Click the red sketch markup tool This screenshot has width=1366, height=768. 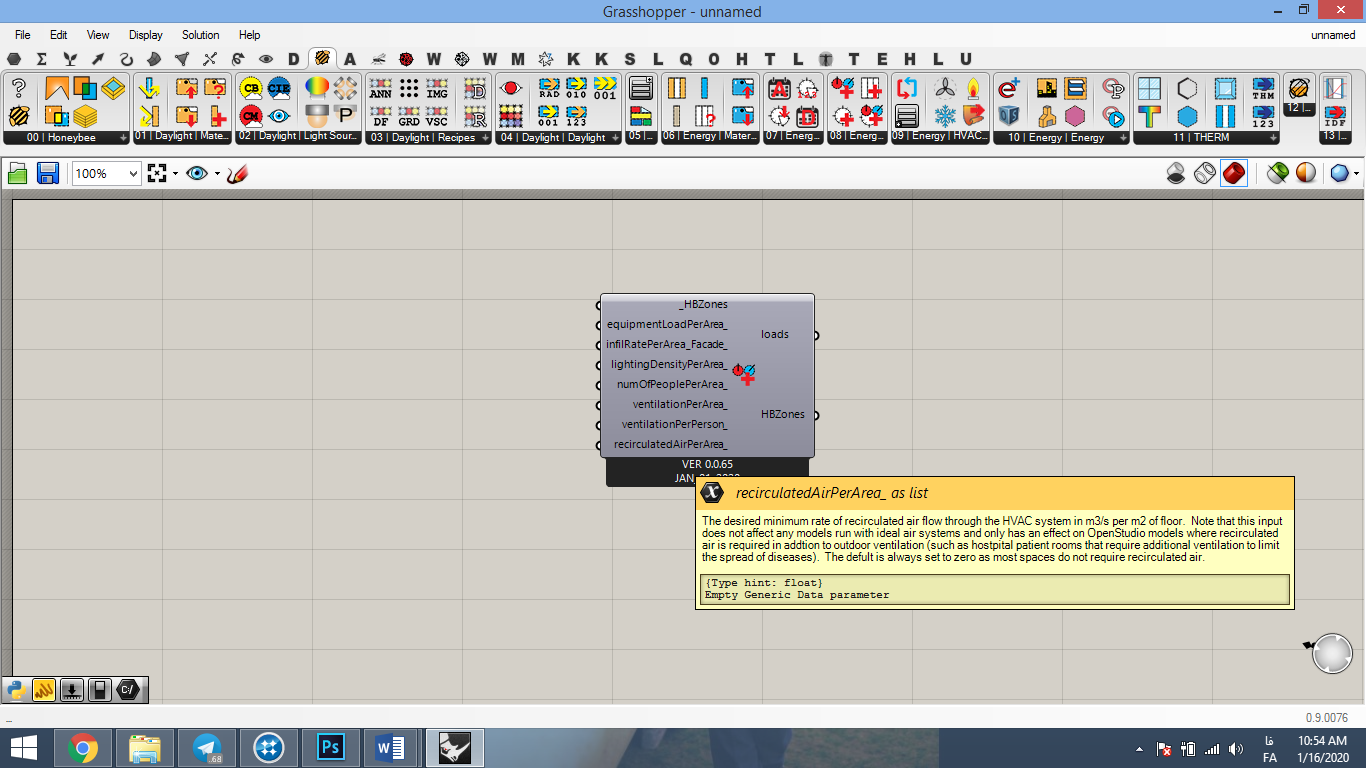[x=237, y=174]
